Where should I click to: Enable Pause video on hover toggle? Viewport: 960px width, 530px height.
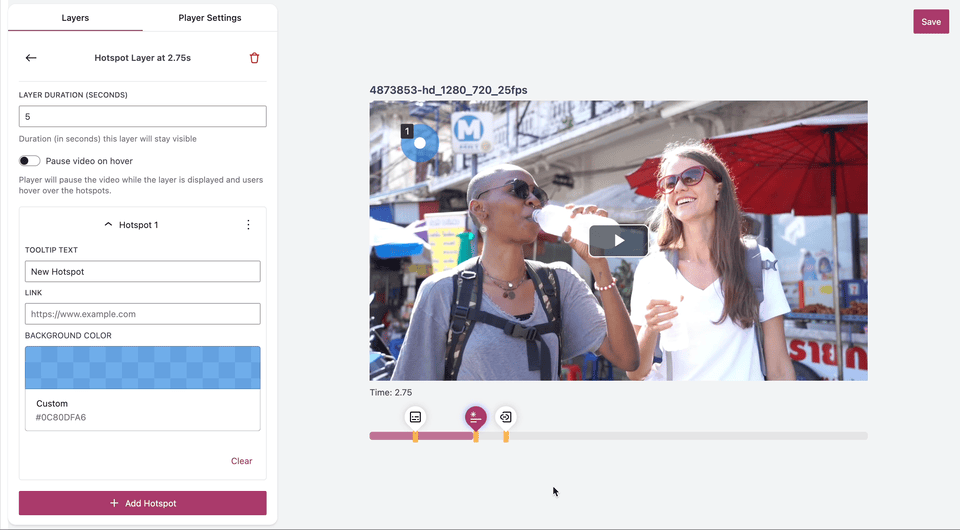pos(30,161)
